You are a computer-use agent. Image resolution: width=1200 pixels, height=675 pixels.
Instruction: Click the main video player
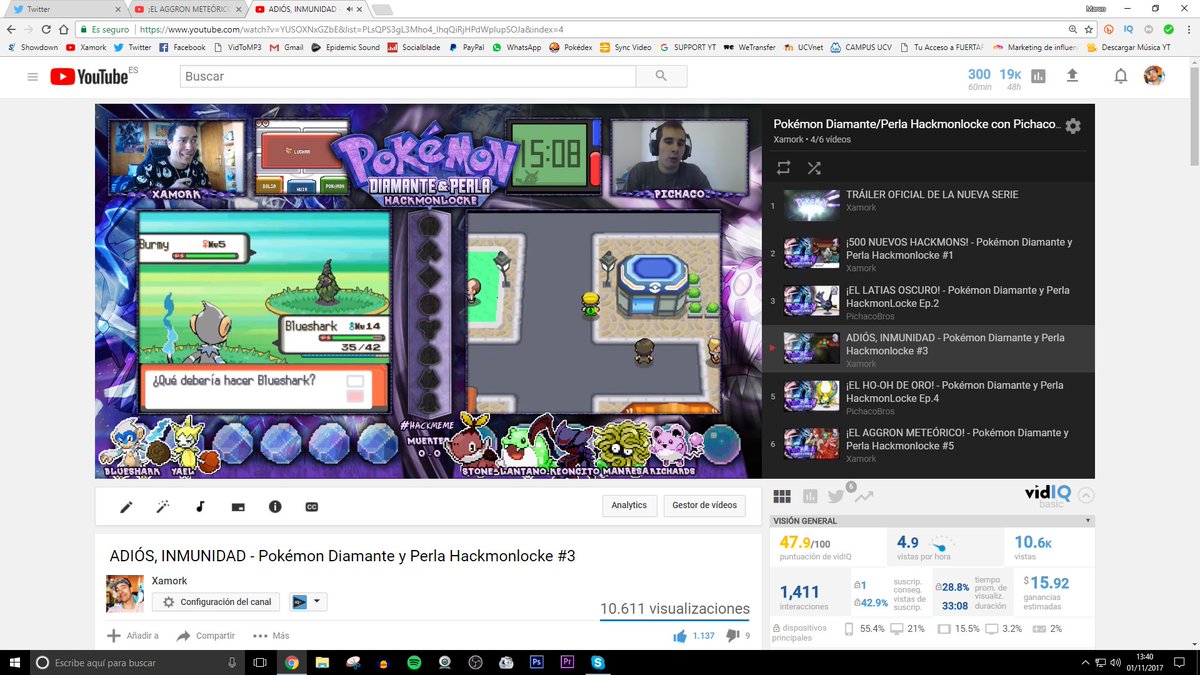click(x=428, y=291)
